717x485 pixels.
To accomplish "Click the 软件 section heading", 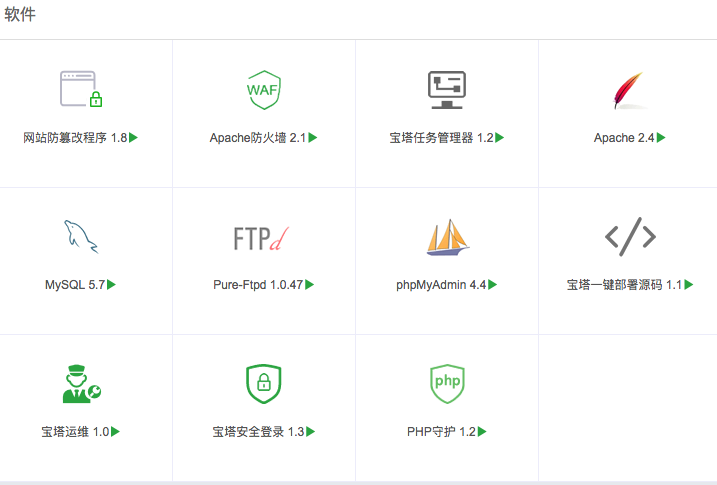I will (x=20, y=14).
